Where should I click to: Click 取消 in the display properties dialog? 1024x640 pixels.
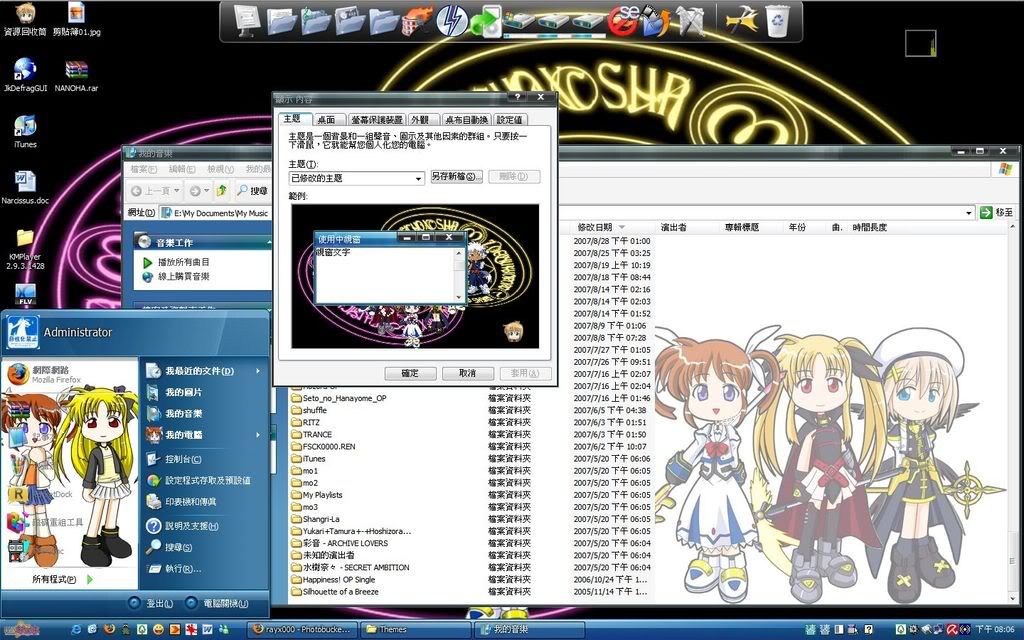(468, 373)
